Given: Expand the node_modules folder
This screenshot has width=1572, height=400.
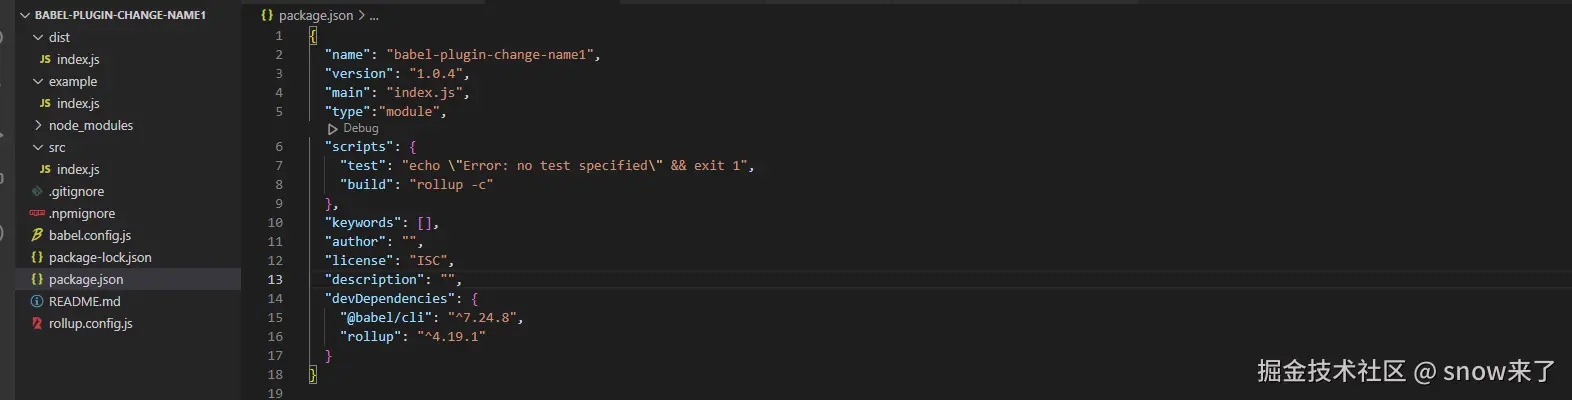Looking at the screenshot, I should point(38,125).
